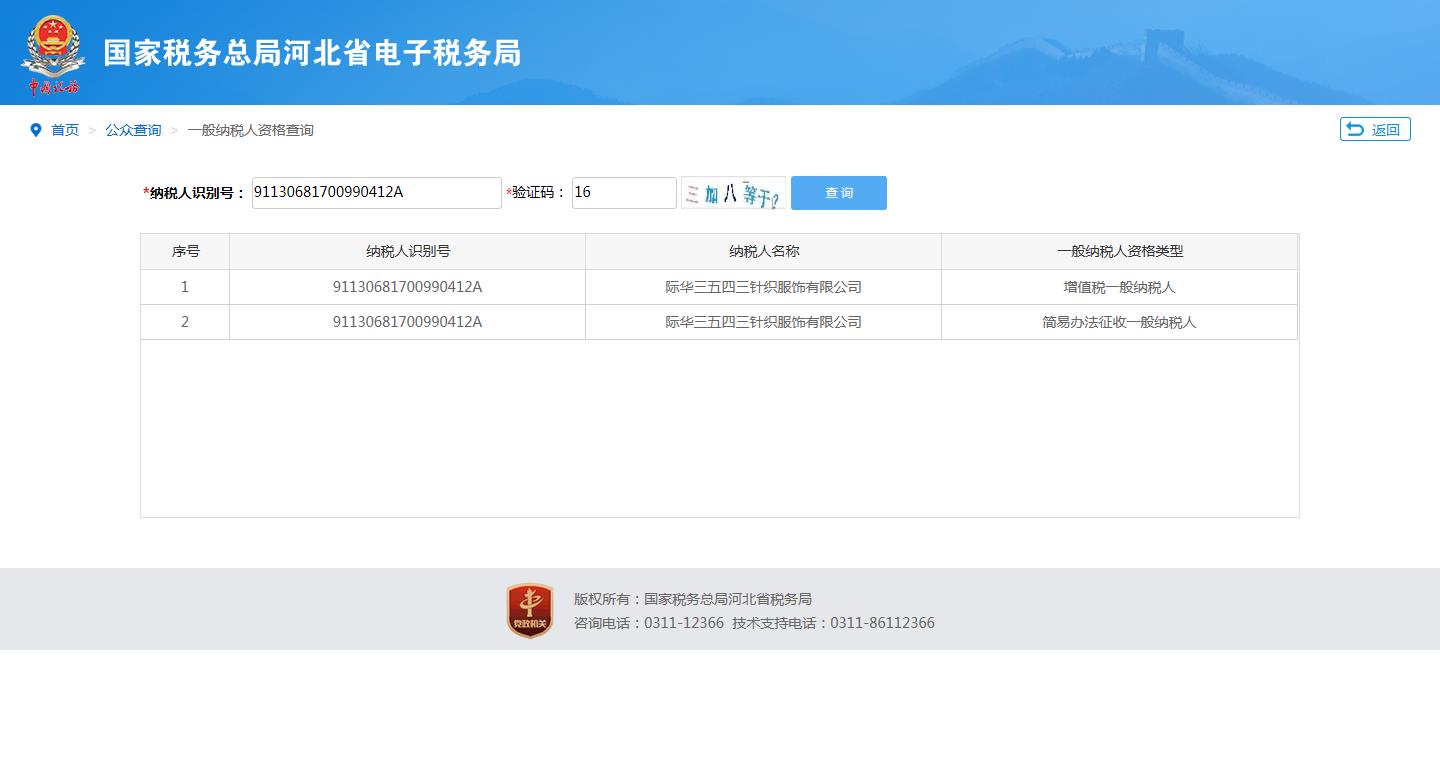Select the 简易办法征收一般纳税人 cell
This screenshot has width=1440, height=774.
point(1119,322)
